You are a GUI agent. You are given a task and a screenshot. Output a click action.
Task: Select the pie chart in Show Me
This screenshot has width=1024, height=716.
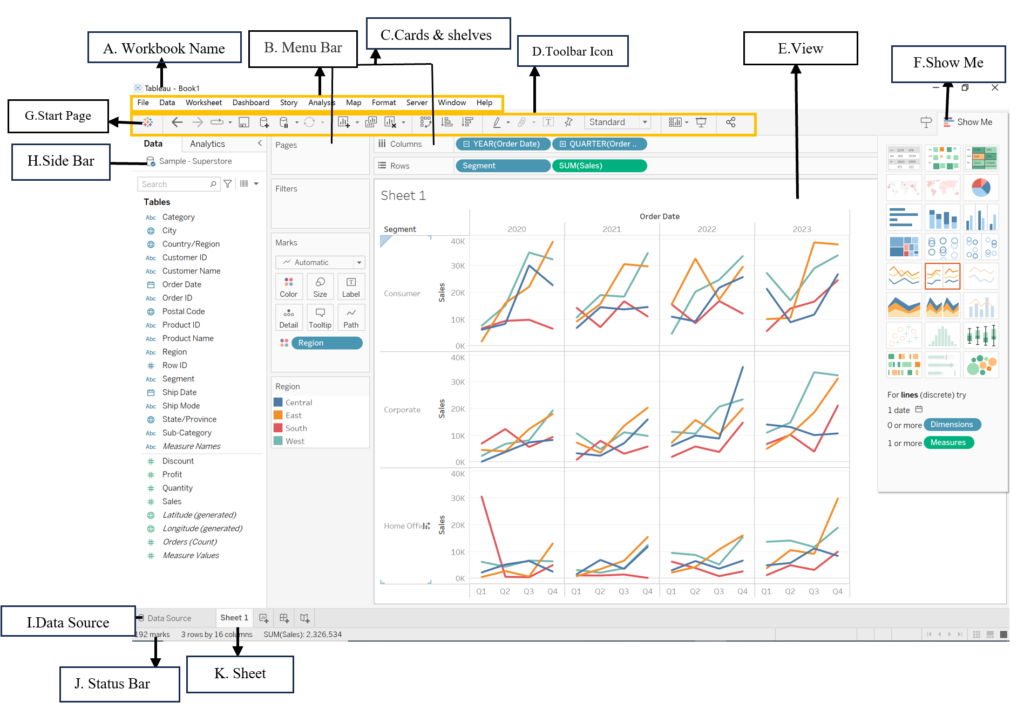[x=984, y=187]
